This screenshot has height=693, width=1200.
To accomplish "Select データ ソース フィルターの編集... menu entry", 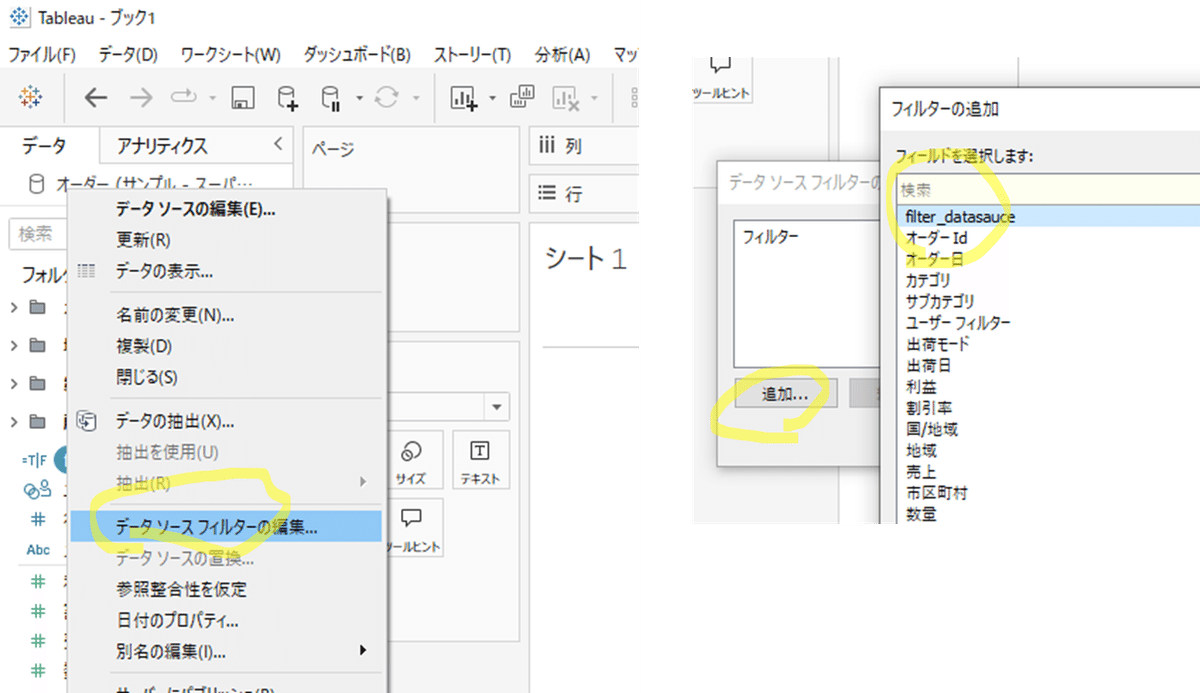I will click(225, 527).
